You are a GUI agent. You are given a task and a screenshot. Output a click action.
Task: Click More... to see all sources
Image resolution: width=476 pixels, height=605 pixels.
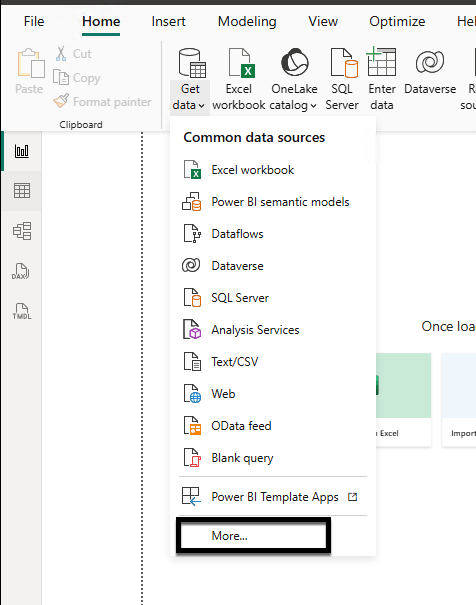coord(253,536)
